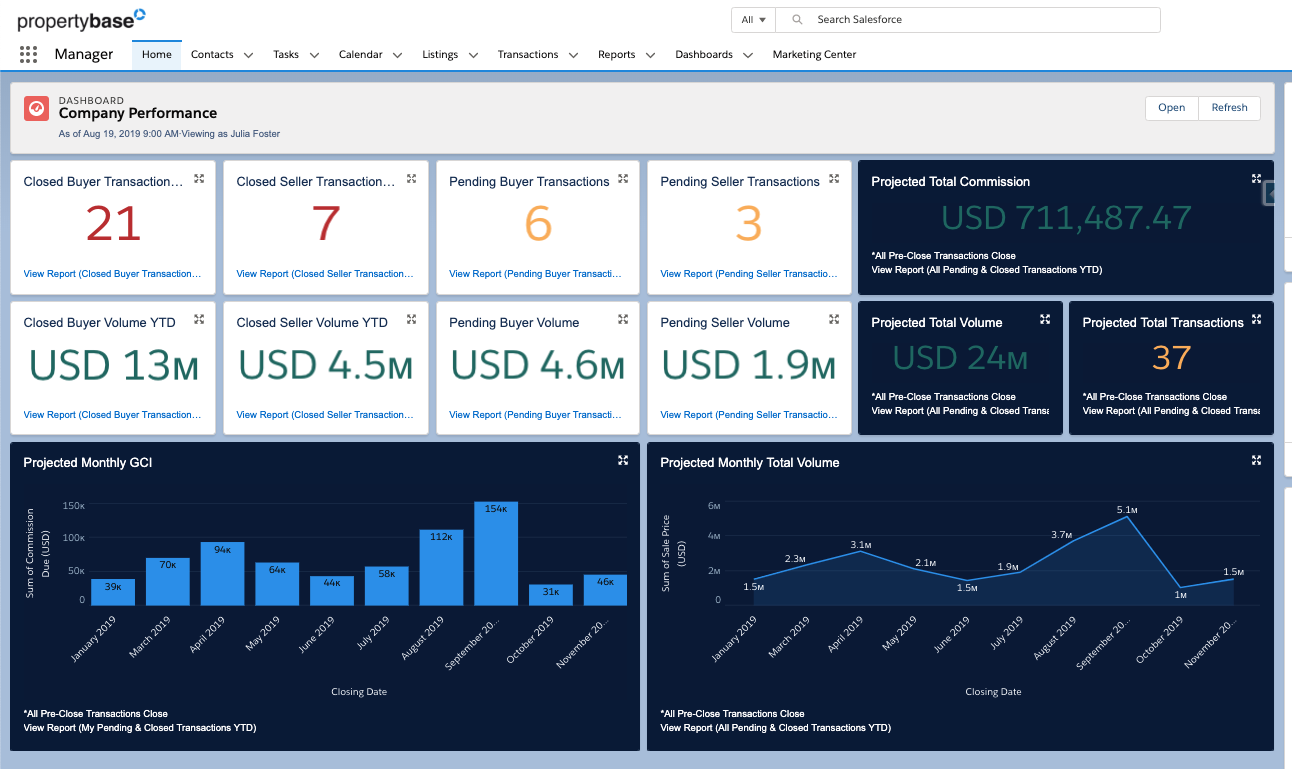The height and width of the screenshot is (769, 1292).
Task: Switch to the Contacts tab
Action: coord(211,55)
